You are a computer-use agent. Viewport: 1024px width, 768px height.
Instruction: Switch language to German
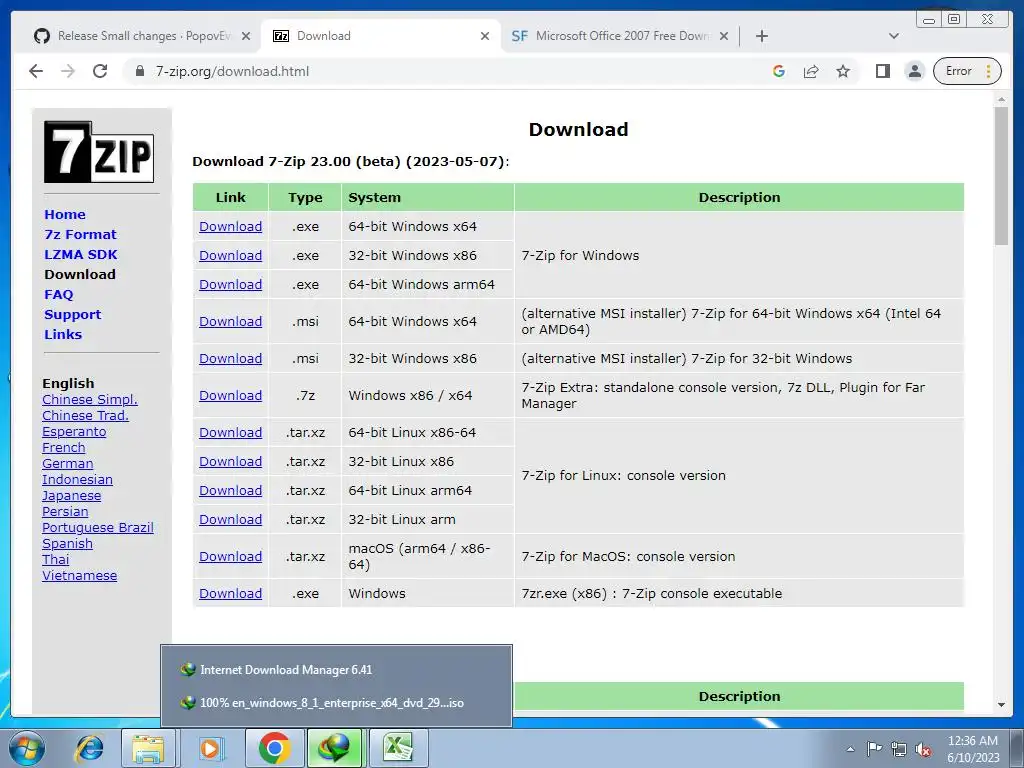tap(67, 464)
